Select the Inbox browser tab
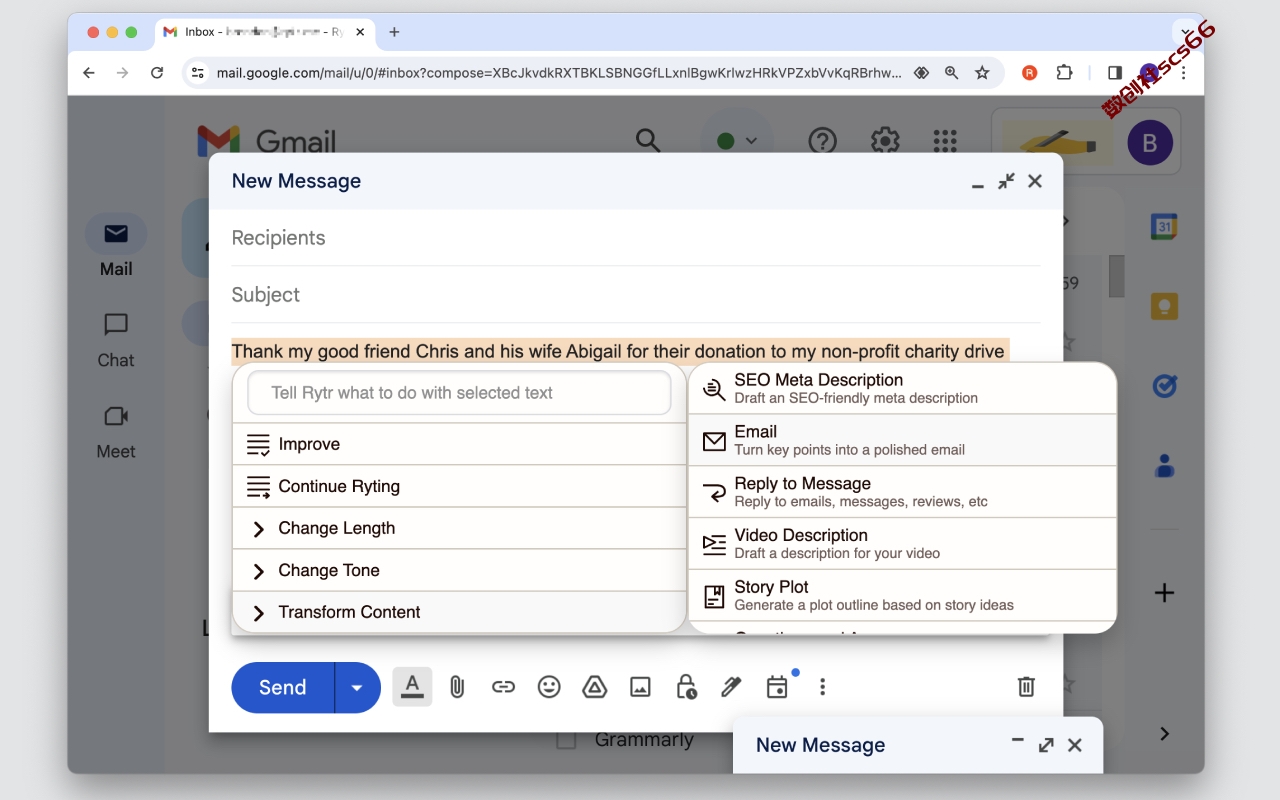 265,32
